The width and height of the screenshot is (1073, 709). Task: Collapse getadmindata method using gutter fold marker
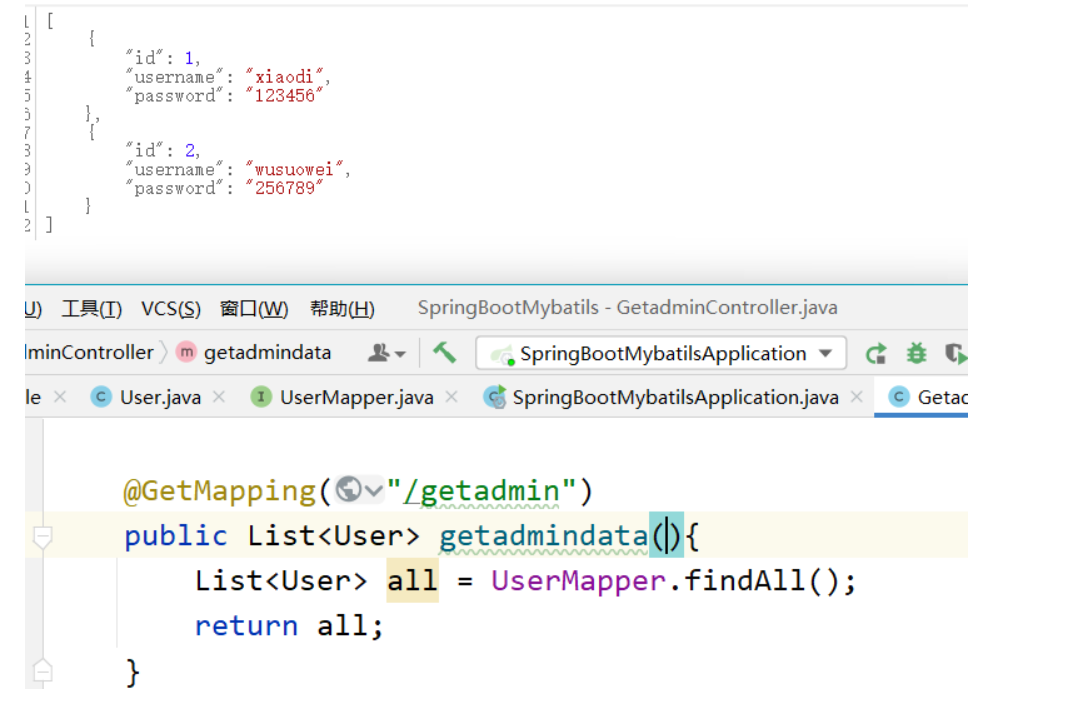(42, 537)
